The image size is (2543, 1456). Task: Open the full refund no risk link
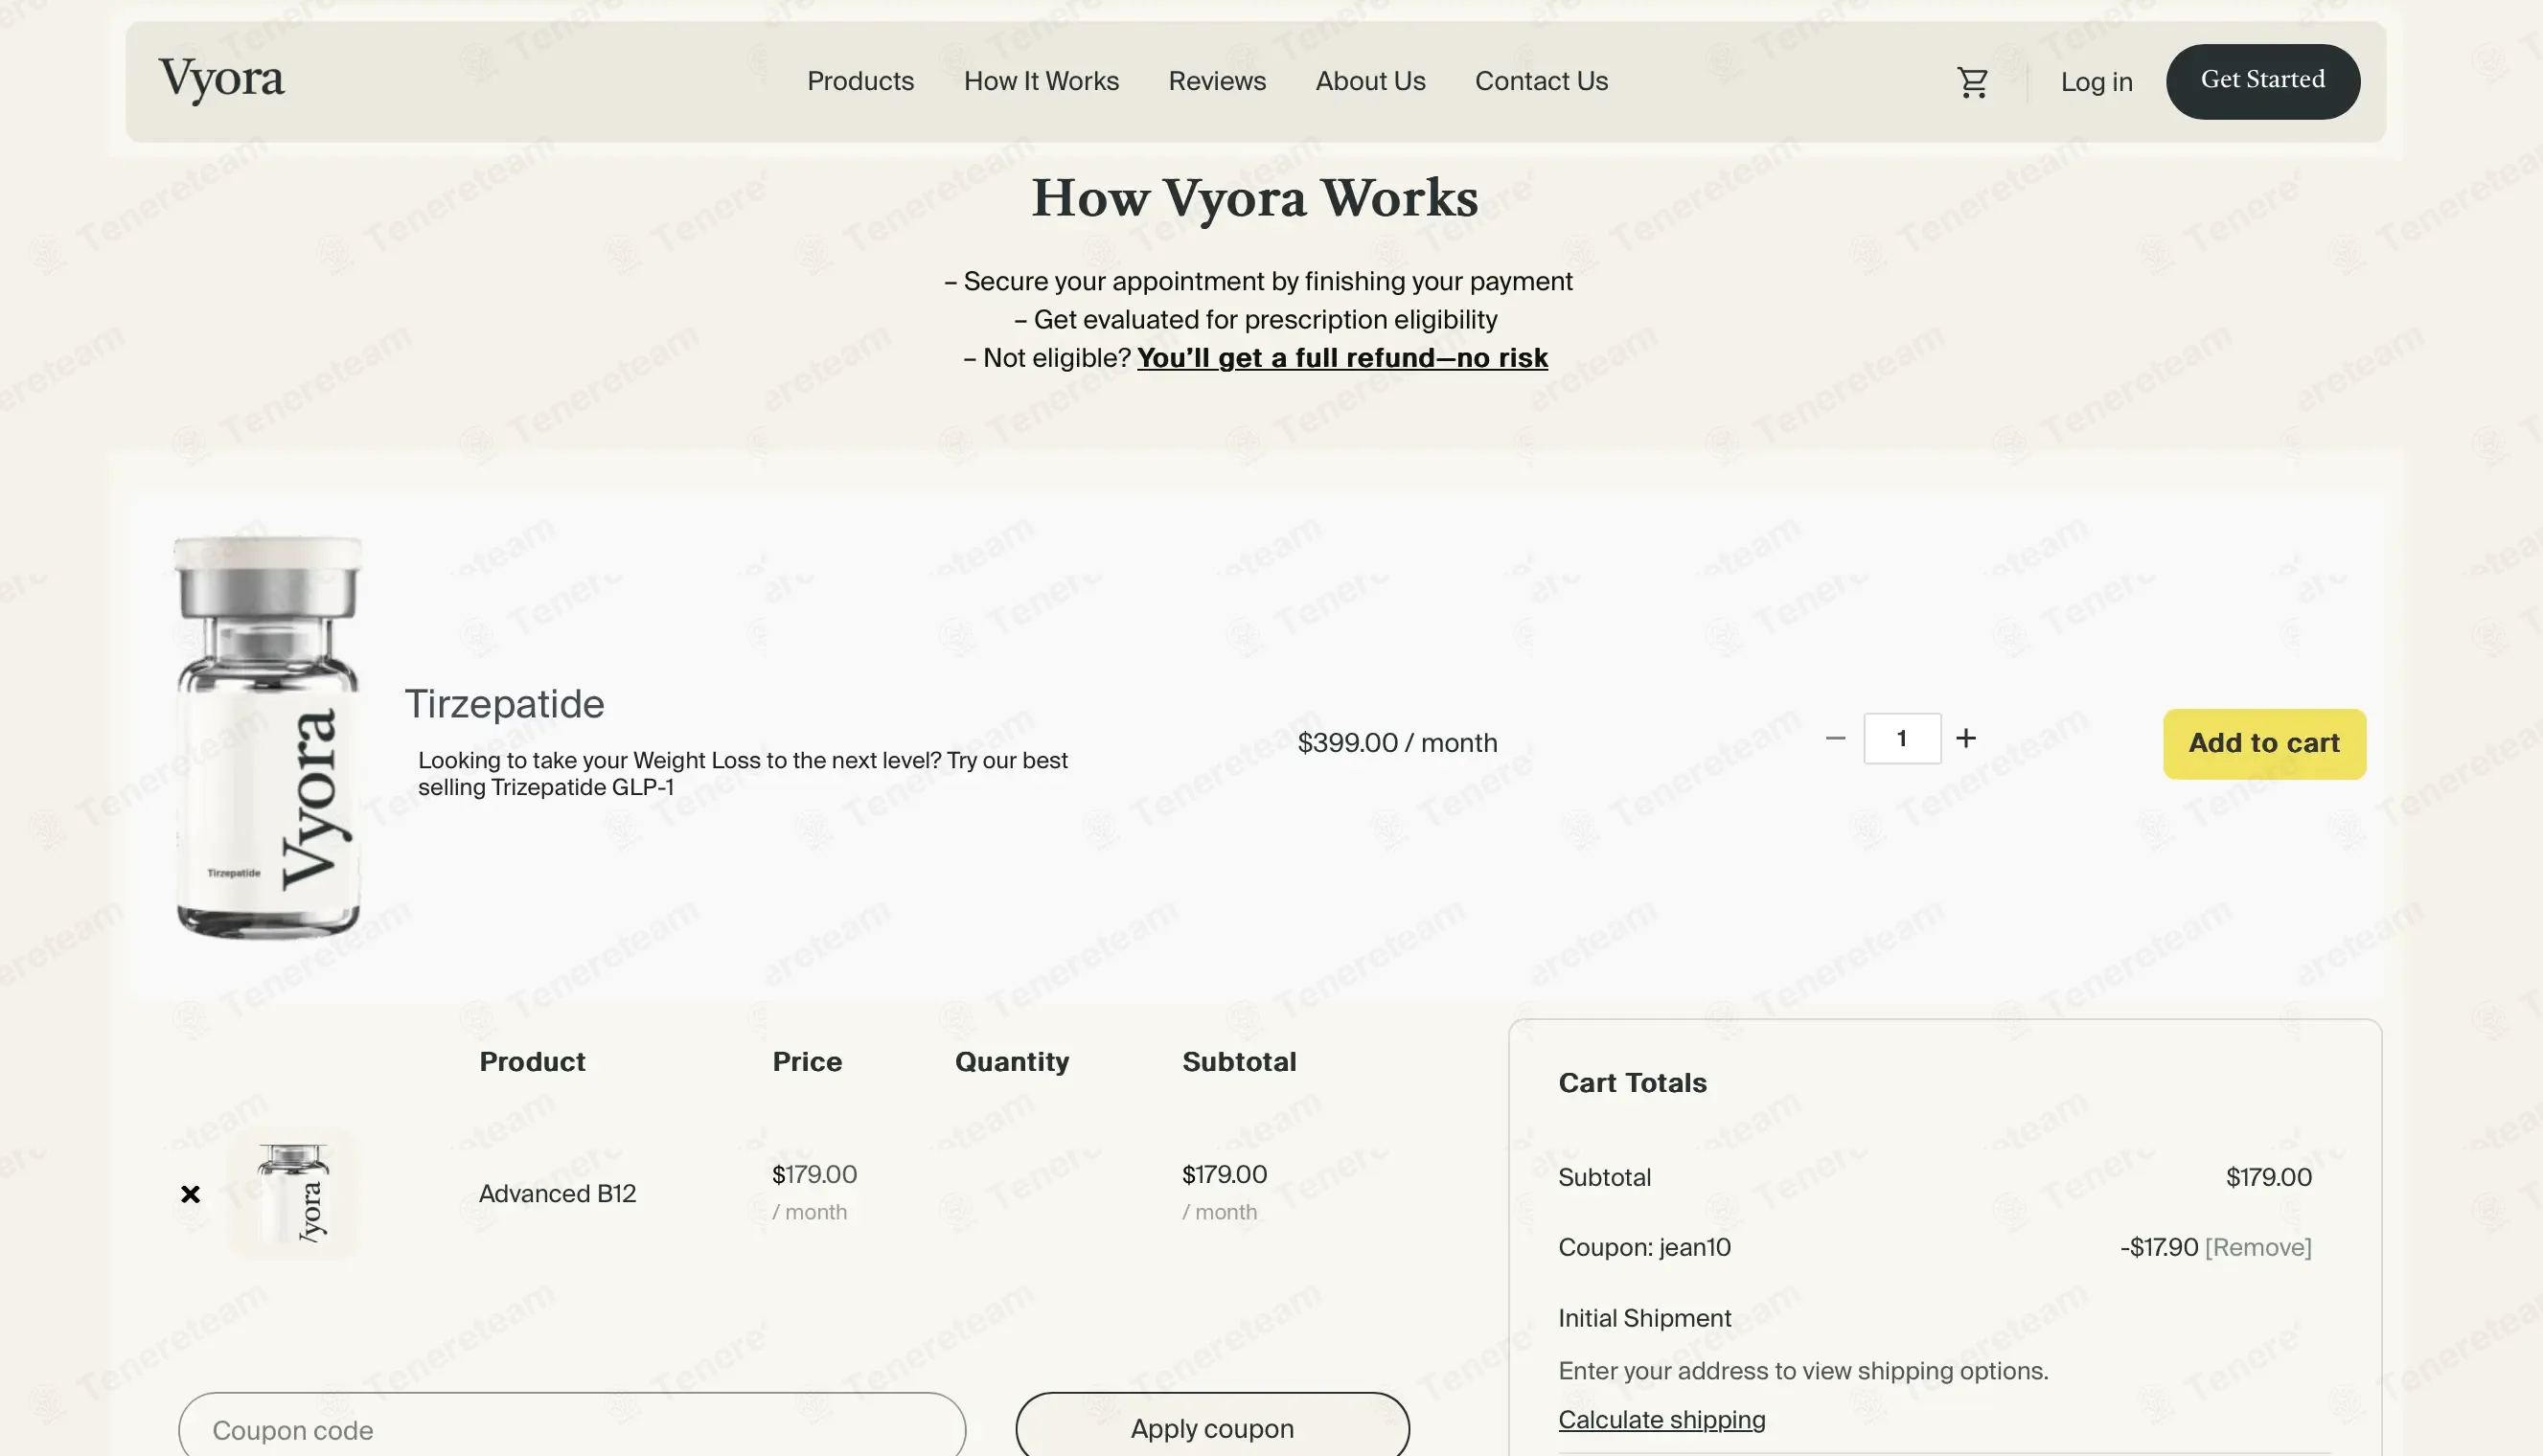pos(1342,358)
